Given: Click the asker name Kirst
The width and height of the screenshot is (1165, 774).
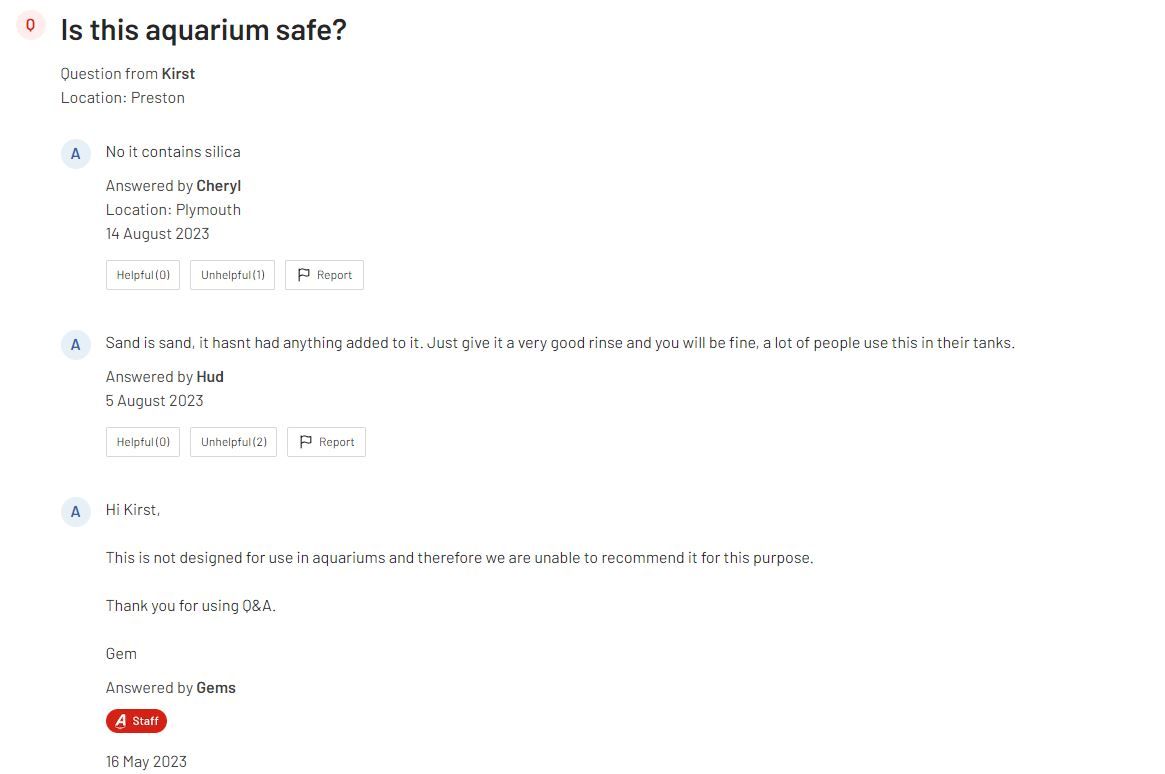Looking at the screenshot, I should tap(178, 74).
